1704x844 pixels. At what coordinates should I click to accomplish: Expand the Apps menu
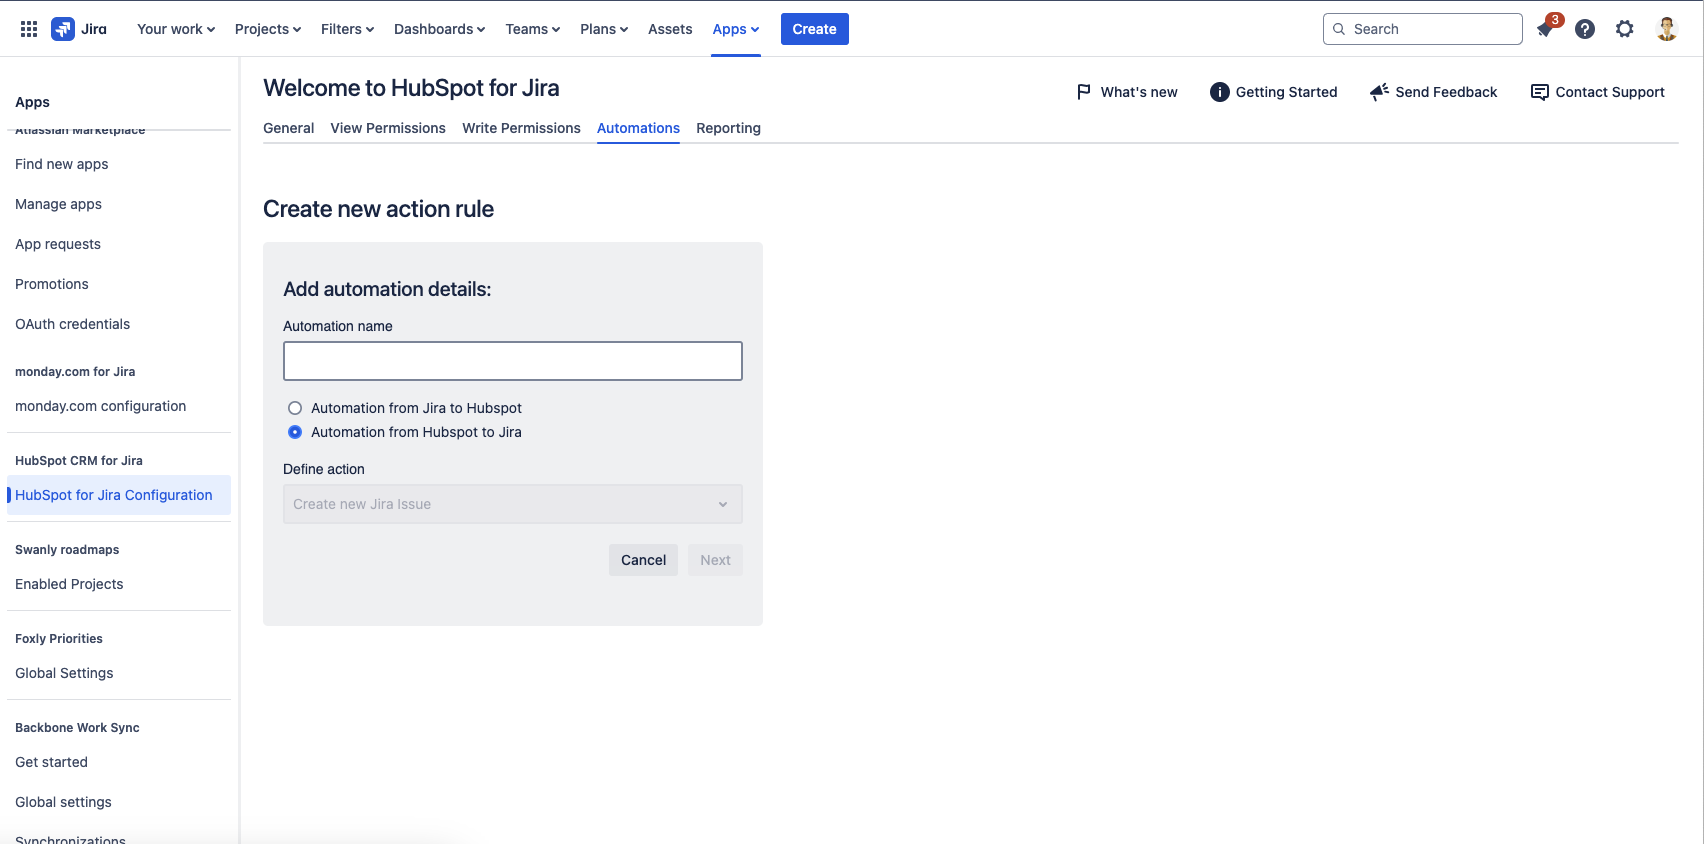click(736, 29)
